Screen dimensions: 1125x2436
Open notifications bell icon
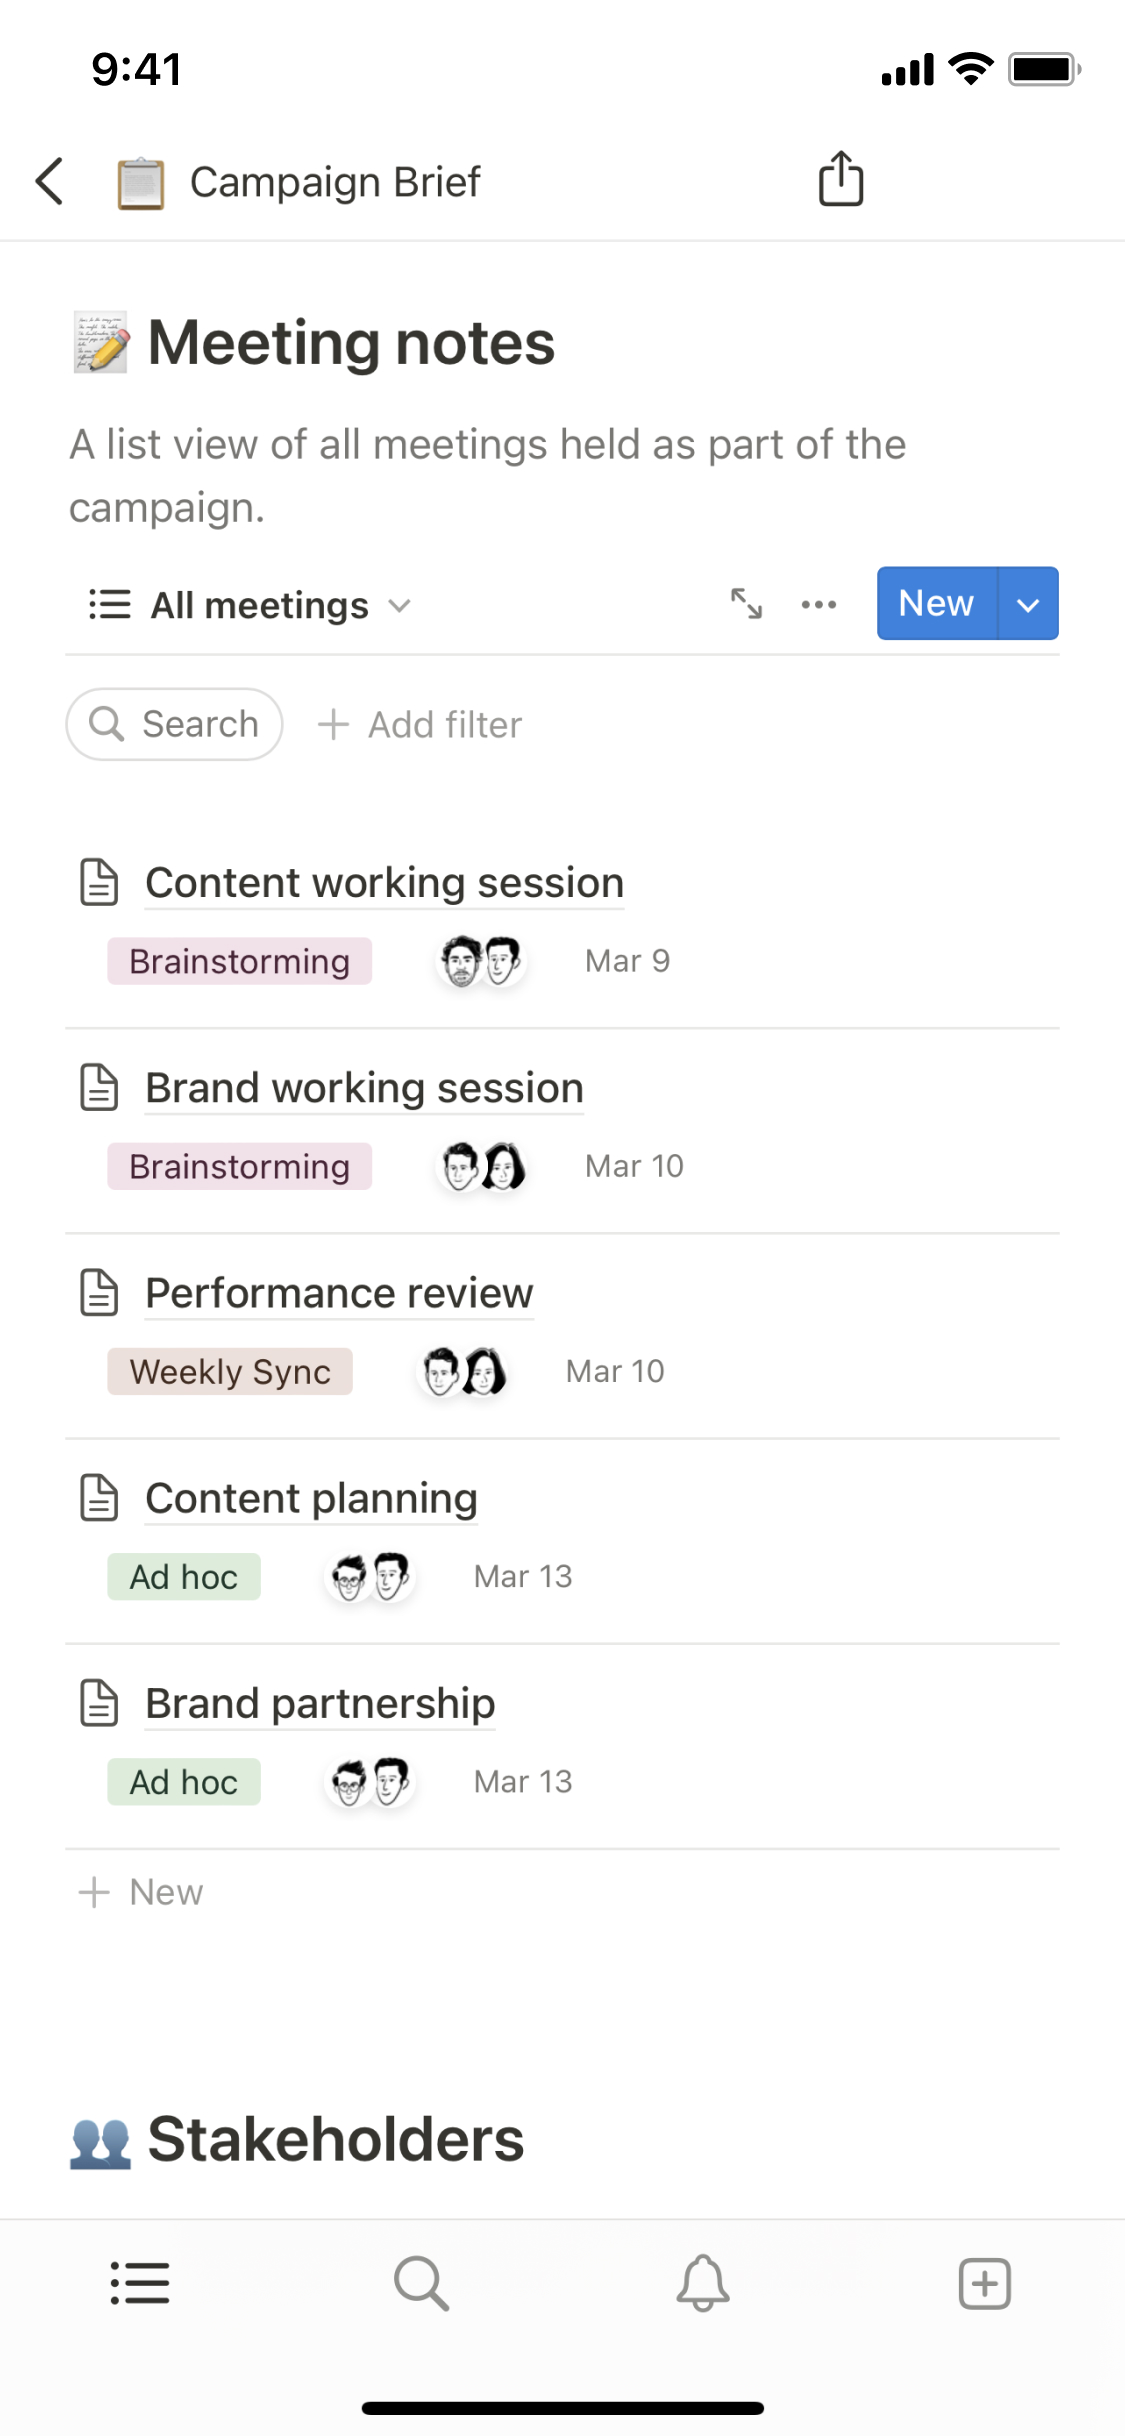pos(703,2284)
